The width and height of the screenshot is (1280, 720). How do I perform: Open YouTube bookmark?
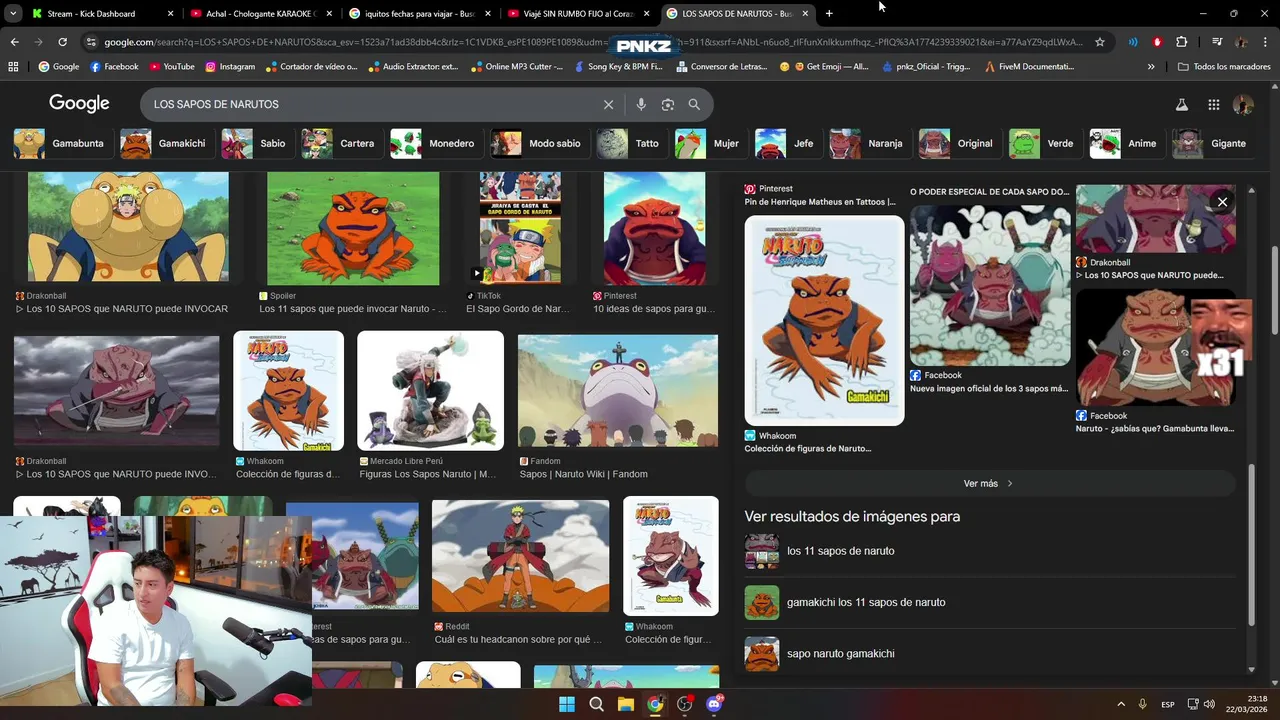[x=171, y=66]
